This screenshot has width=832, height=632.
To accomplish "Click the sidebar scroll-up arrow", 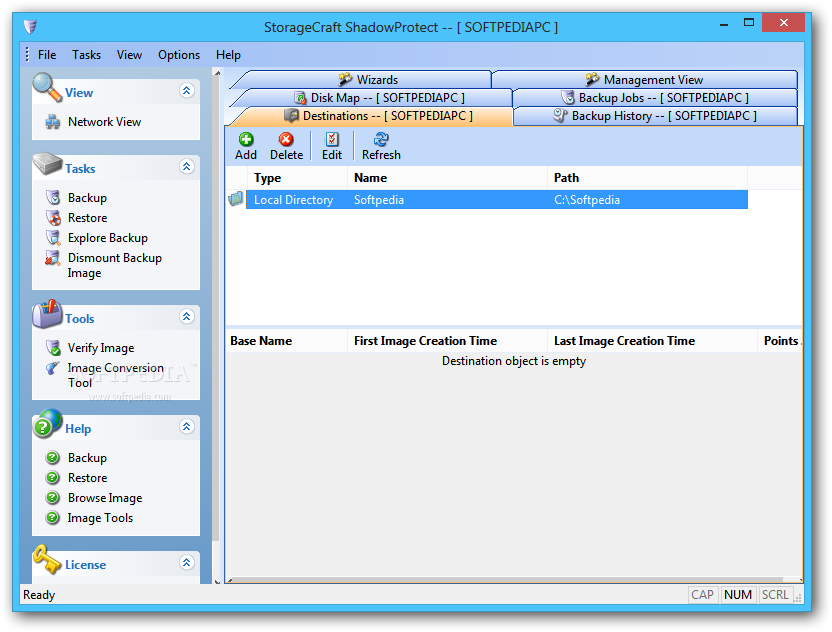I will point(216,74).
